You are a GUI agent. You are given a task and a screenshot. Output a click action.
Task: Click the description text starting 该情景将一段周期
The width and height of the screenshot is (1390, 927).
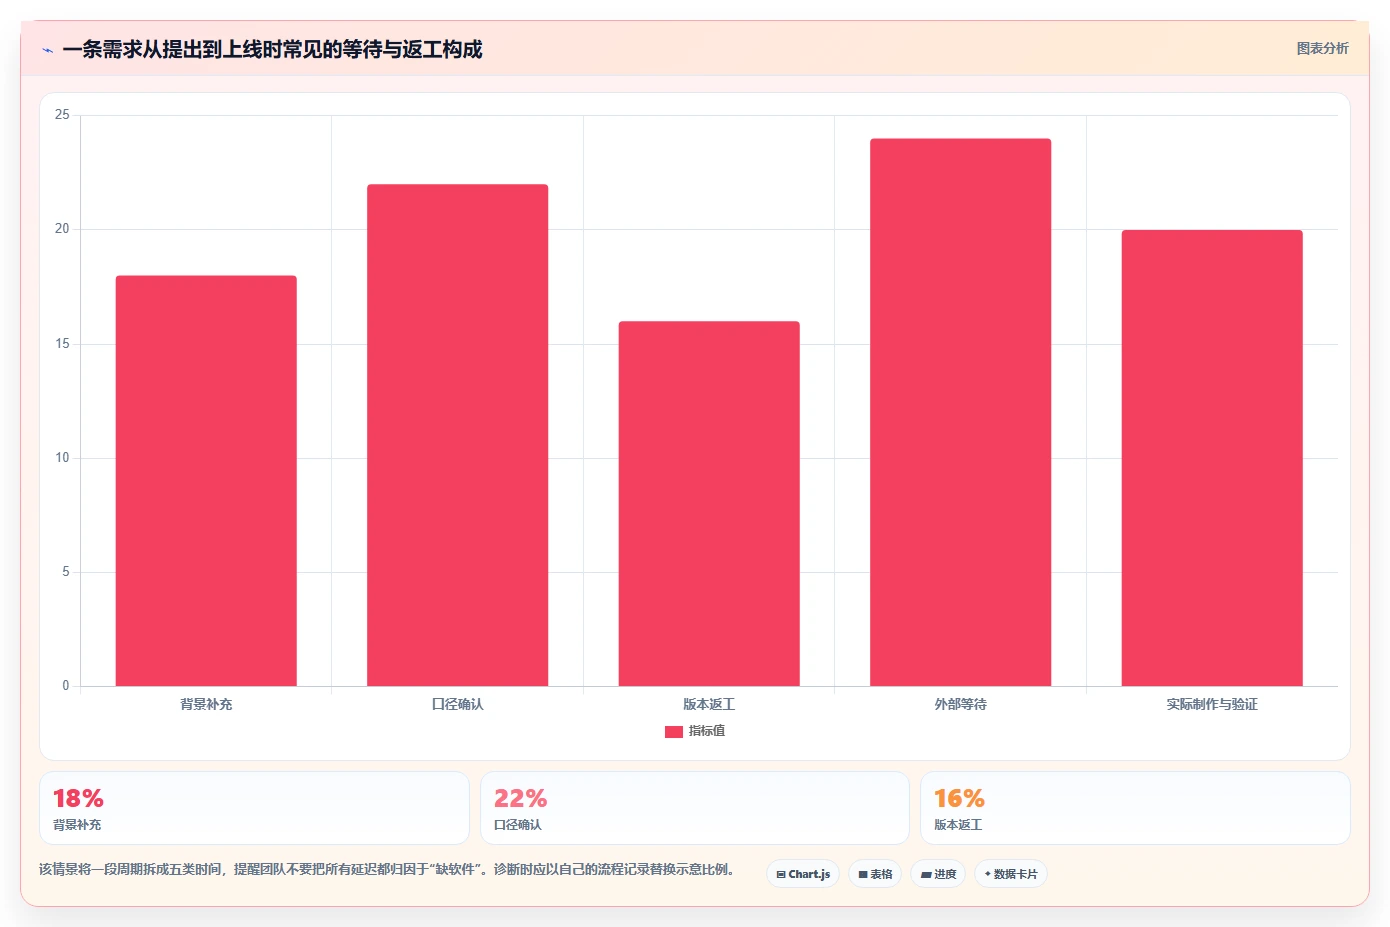coord(387,869)
